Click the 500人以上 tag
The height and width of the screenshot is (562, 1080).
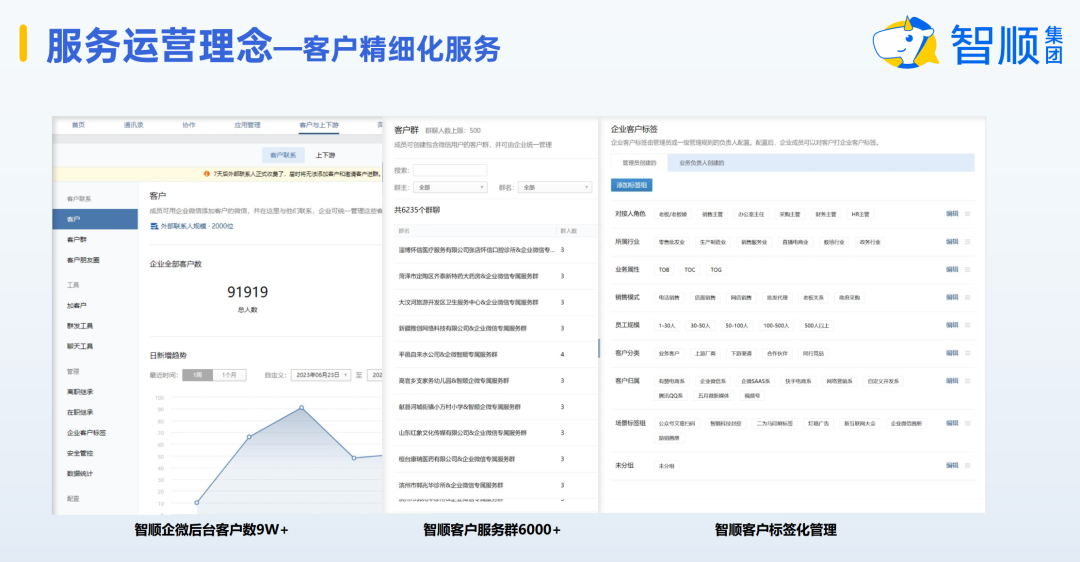pyautogui.click(x=817, y=326)
